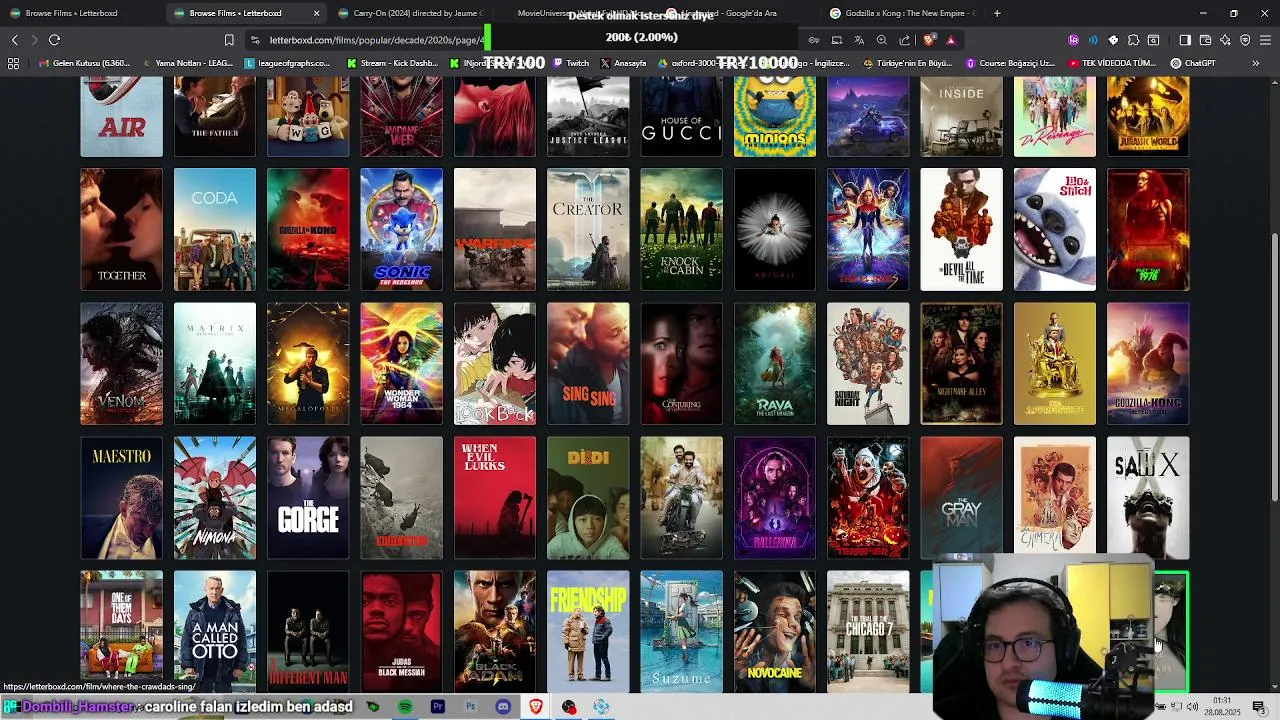The width and height of the screenshot is (1280, 720).
Task: Open the Saw X poster
Action: click(x=1148, y=497)
